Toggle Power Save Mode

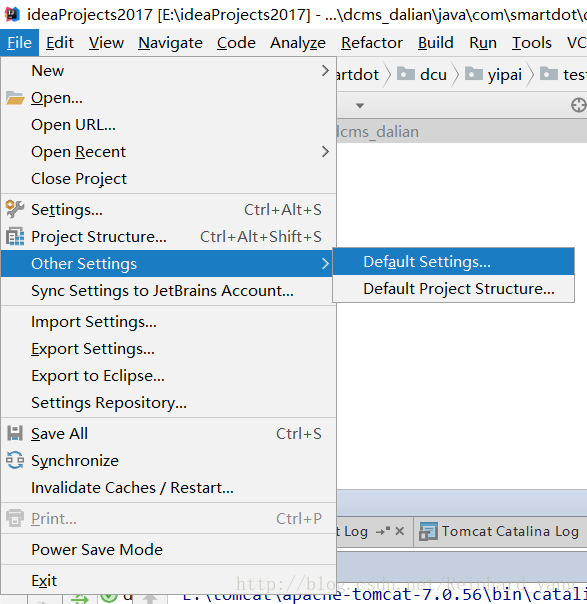168,549
